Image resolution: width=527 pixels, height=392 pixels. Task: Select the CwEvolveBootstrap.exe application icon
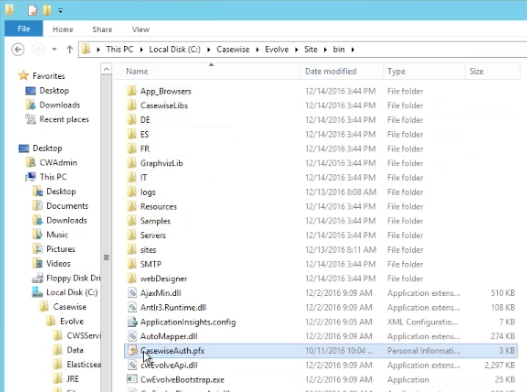132,379
